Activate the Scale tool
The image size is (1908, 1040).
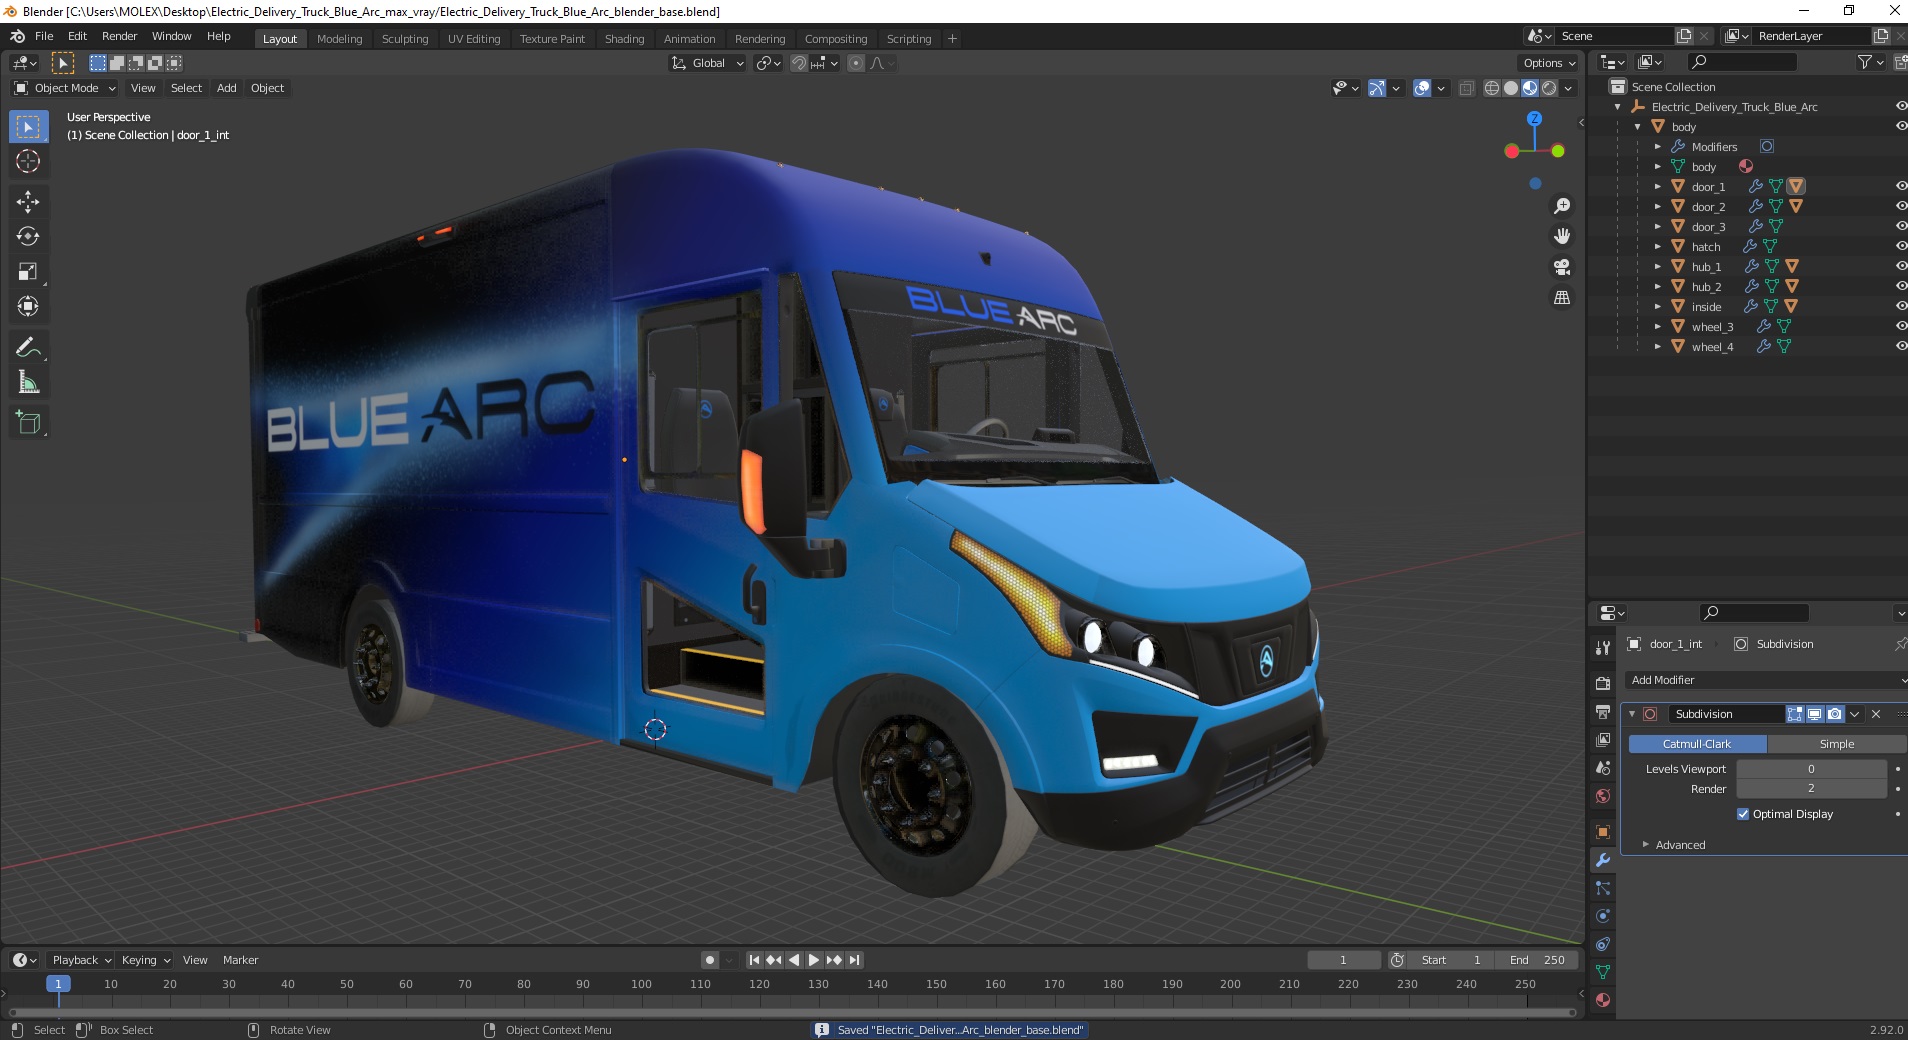[28, 271]
